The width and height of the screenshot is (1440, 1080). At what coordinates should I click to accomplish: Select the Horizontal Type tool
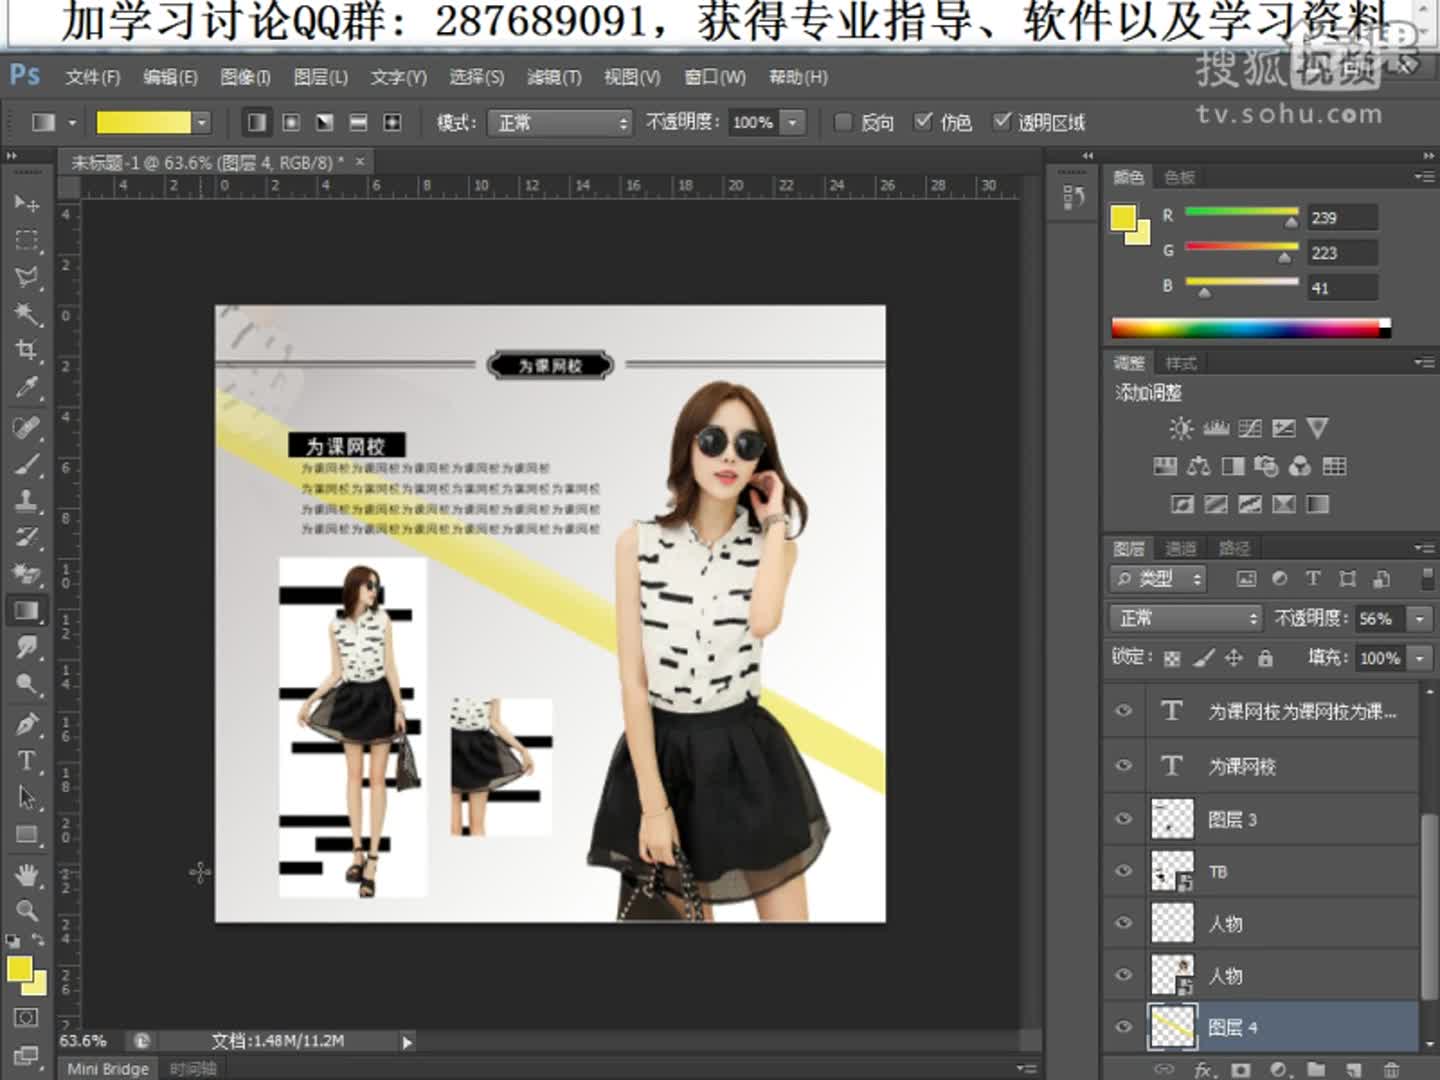point(27,761)
